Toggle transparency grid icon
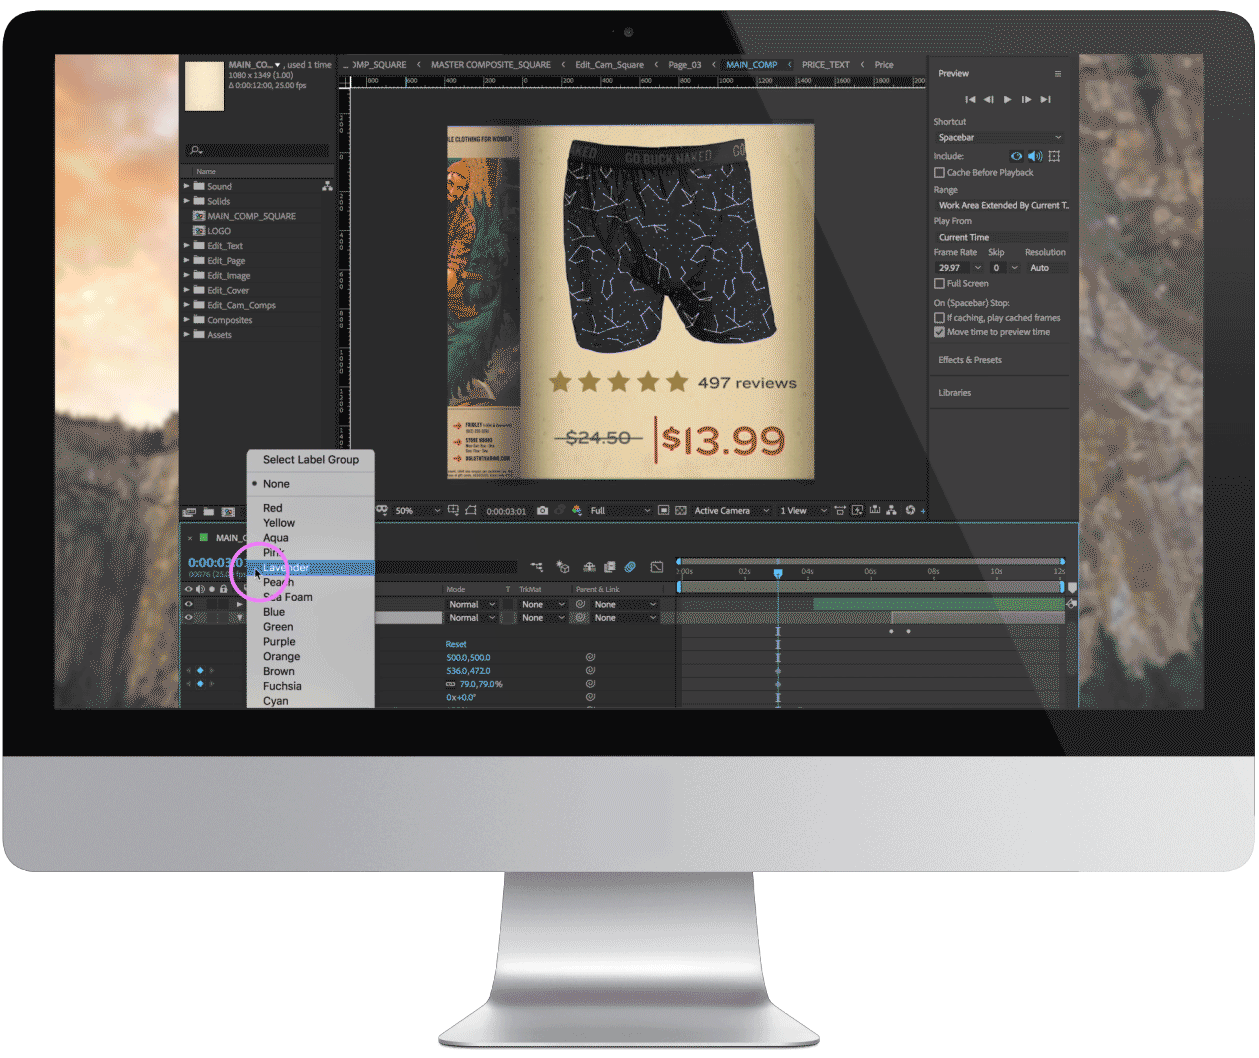Image resolution: width=1259 pixels, height=1058 pixels. [681, 511]
